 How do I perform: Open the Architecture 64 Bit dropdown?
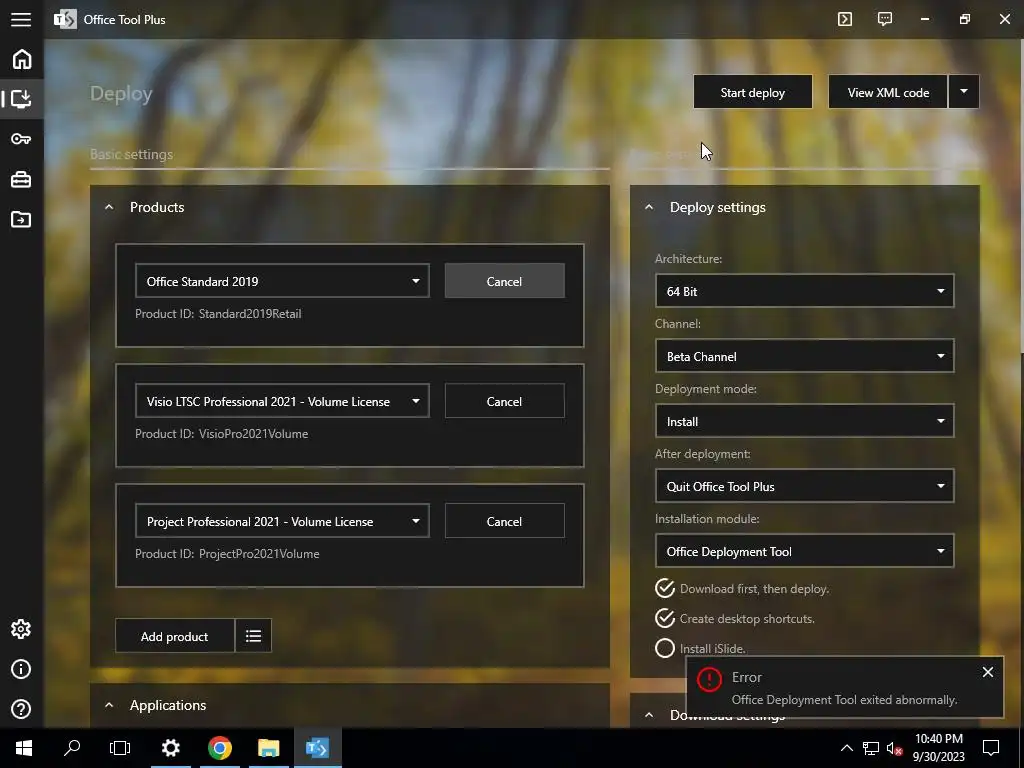point(805,291)
